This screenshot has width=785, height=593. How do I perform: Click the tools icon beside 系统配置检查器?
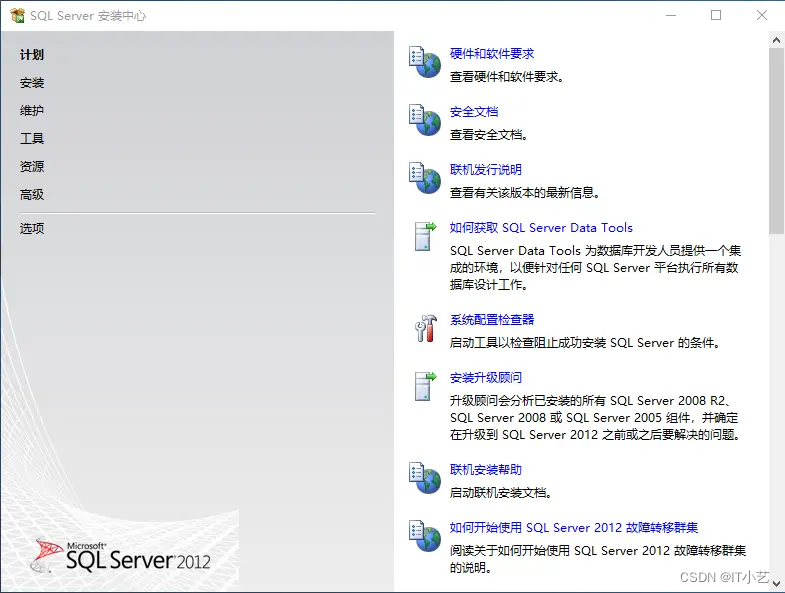426,329
